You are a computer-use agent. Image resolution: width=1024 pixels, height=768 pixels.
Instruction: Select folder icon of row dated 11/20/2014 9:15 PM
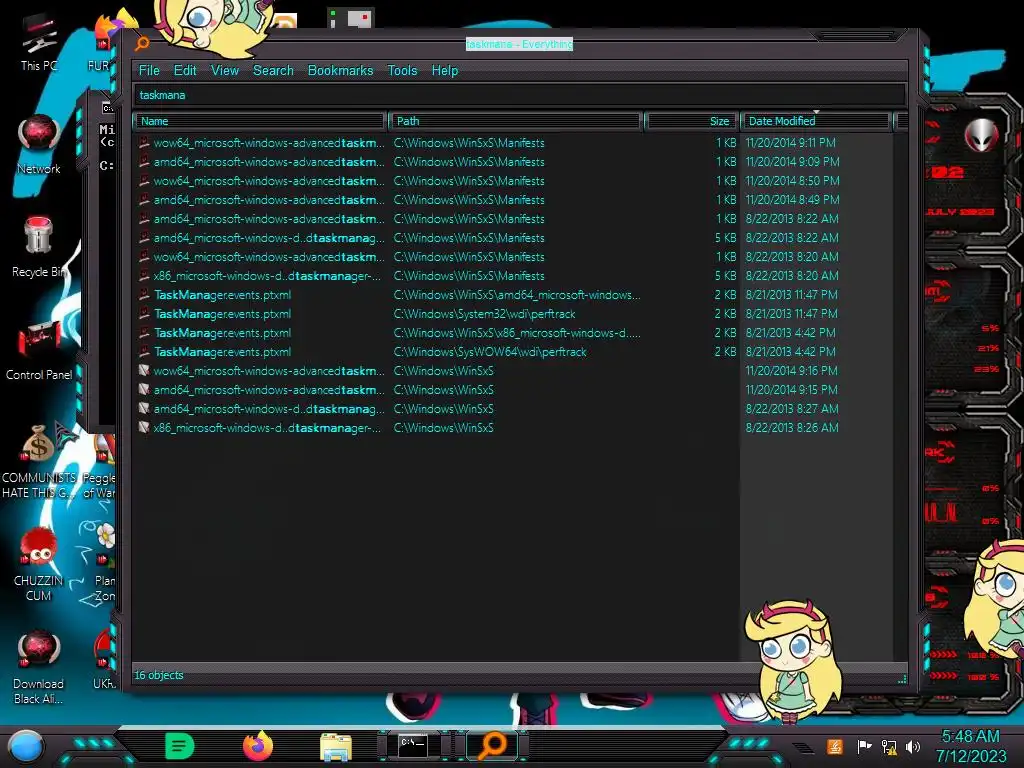[144, 389]
